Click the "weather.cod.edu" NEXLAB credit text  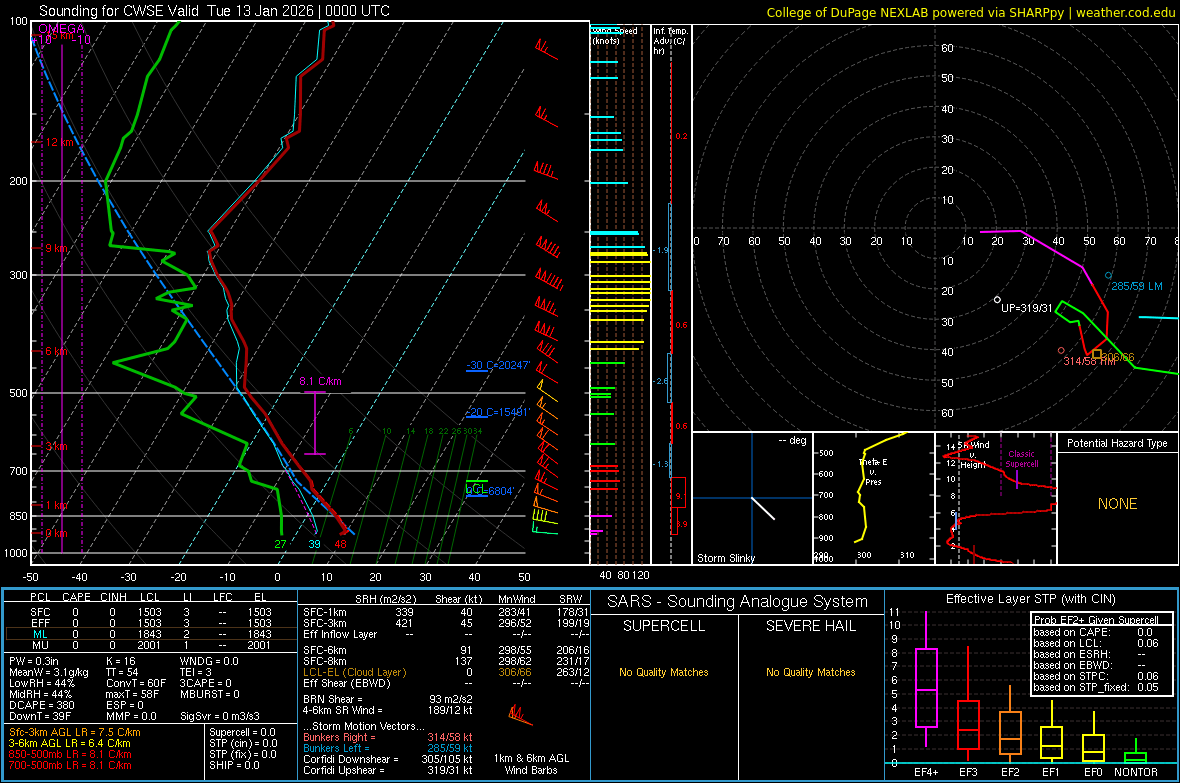[1124, 12]
